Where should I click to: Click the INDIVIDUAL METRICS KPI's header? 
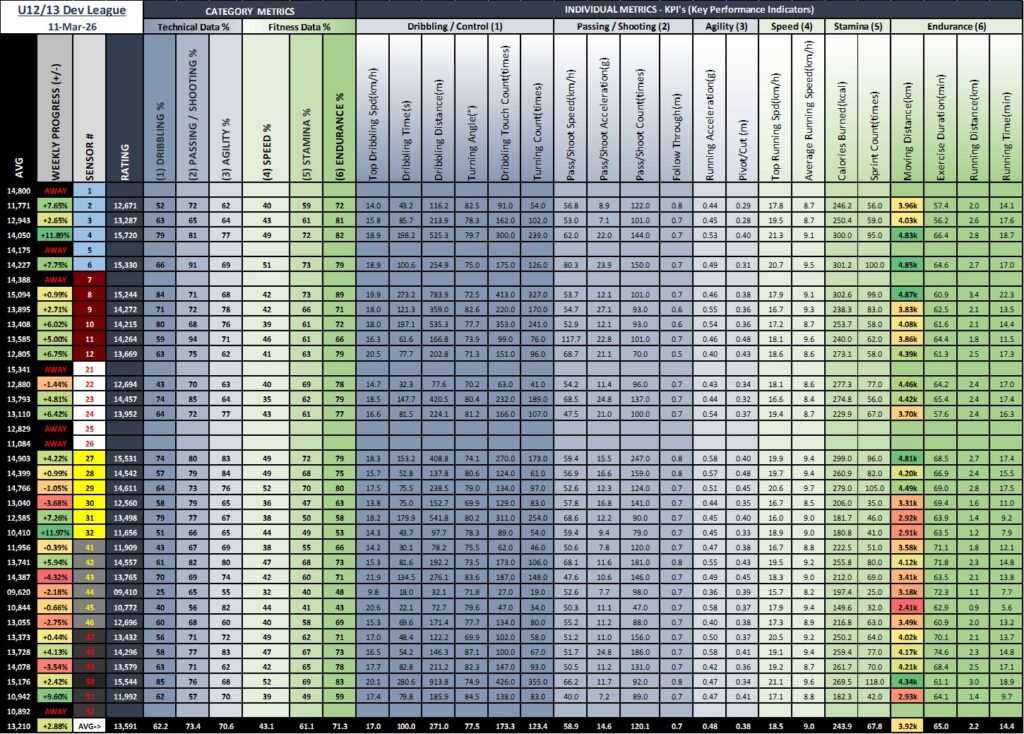coord(689,9)
